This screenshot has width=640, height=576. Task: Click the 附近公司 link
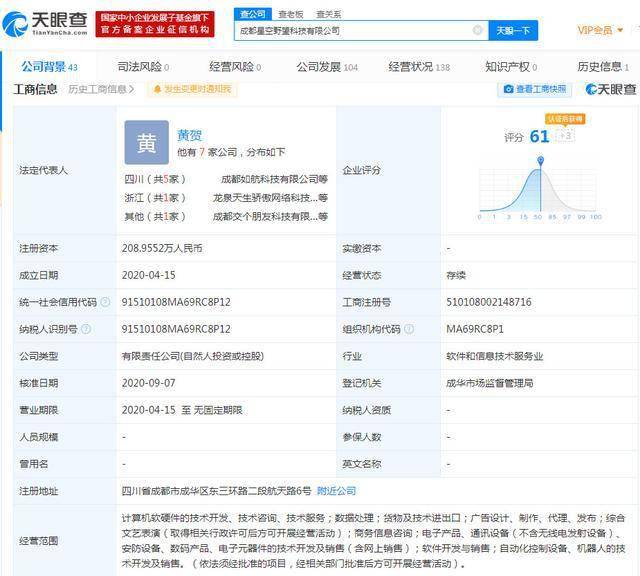point(336,491)
